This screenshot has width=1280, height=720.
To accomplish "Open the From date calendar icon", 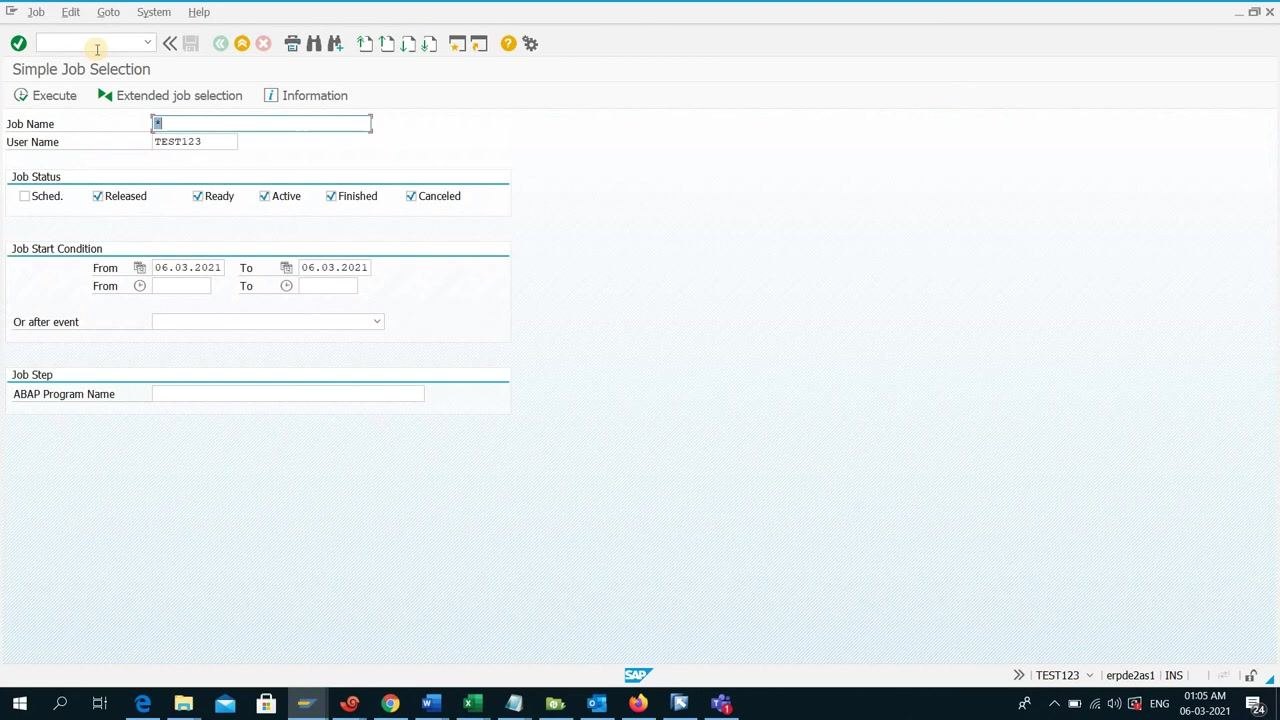I will pos(140,267).
